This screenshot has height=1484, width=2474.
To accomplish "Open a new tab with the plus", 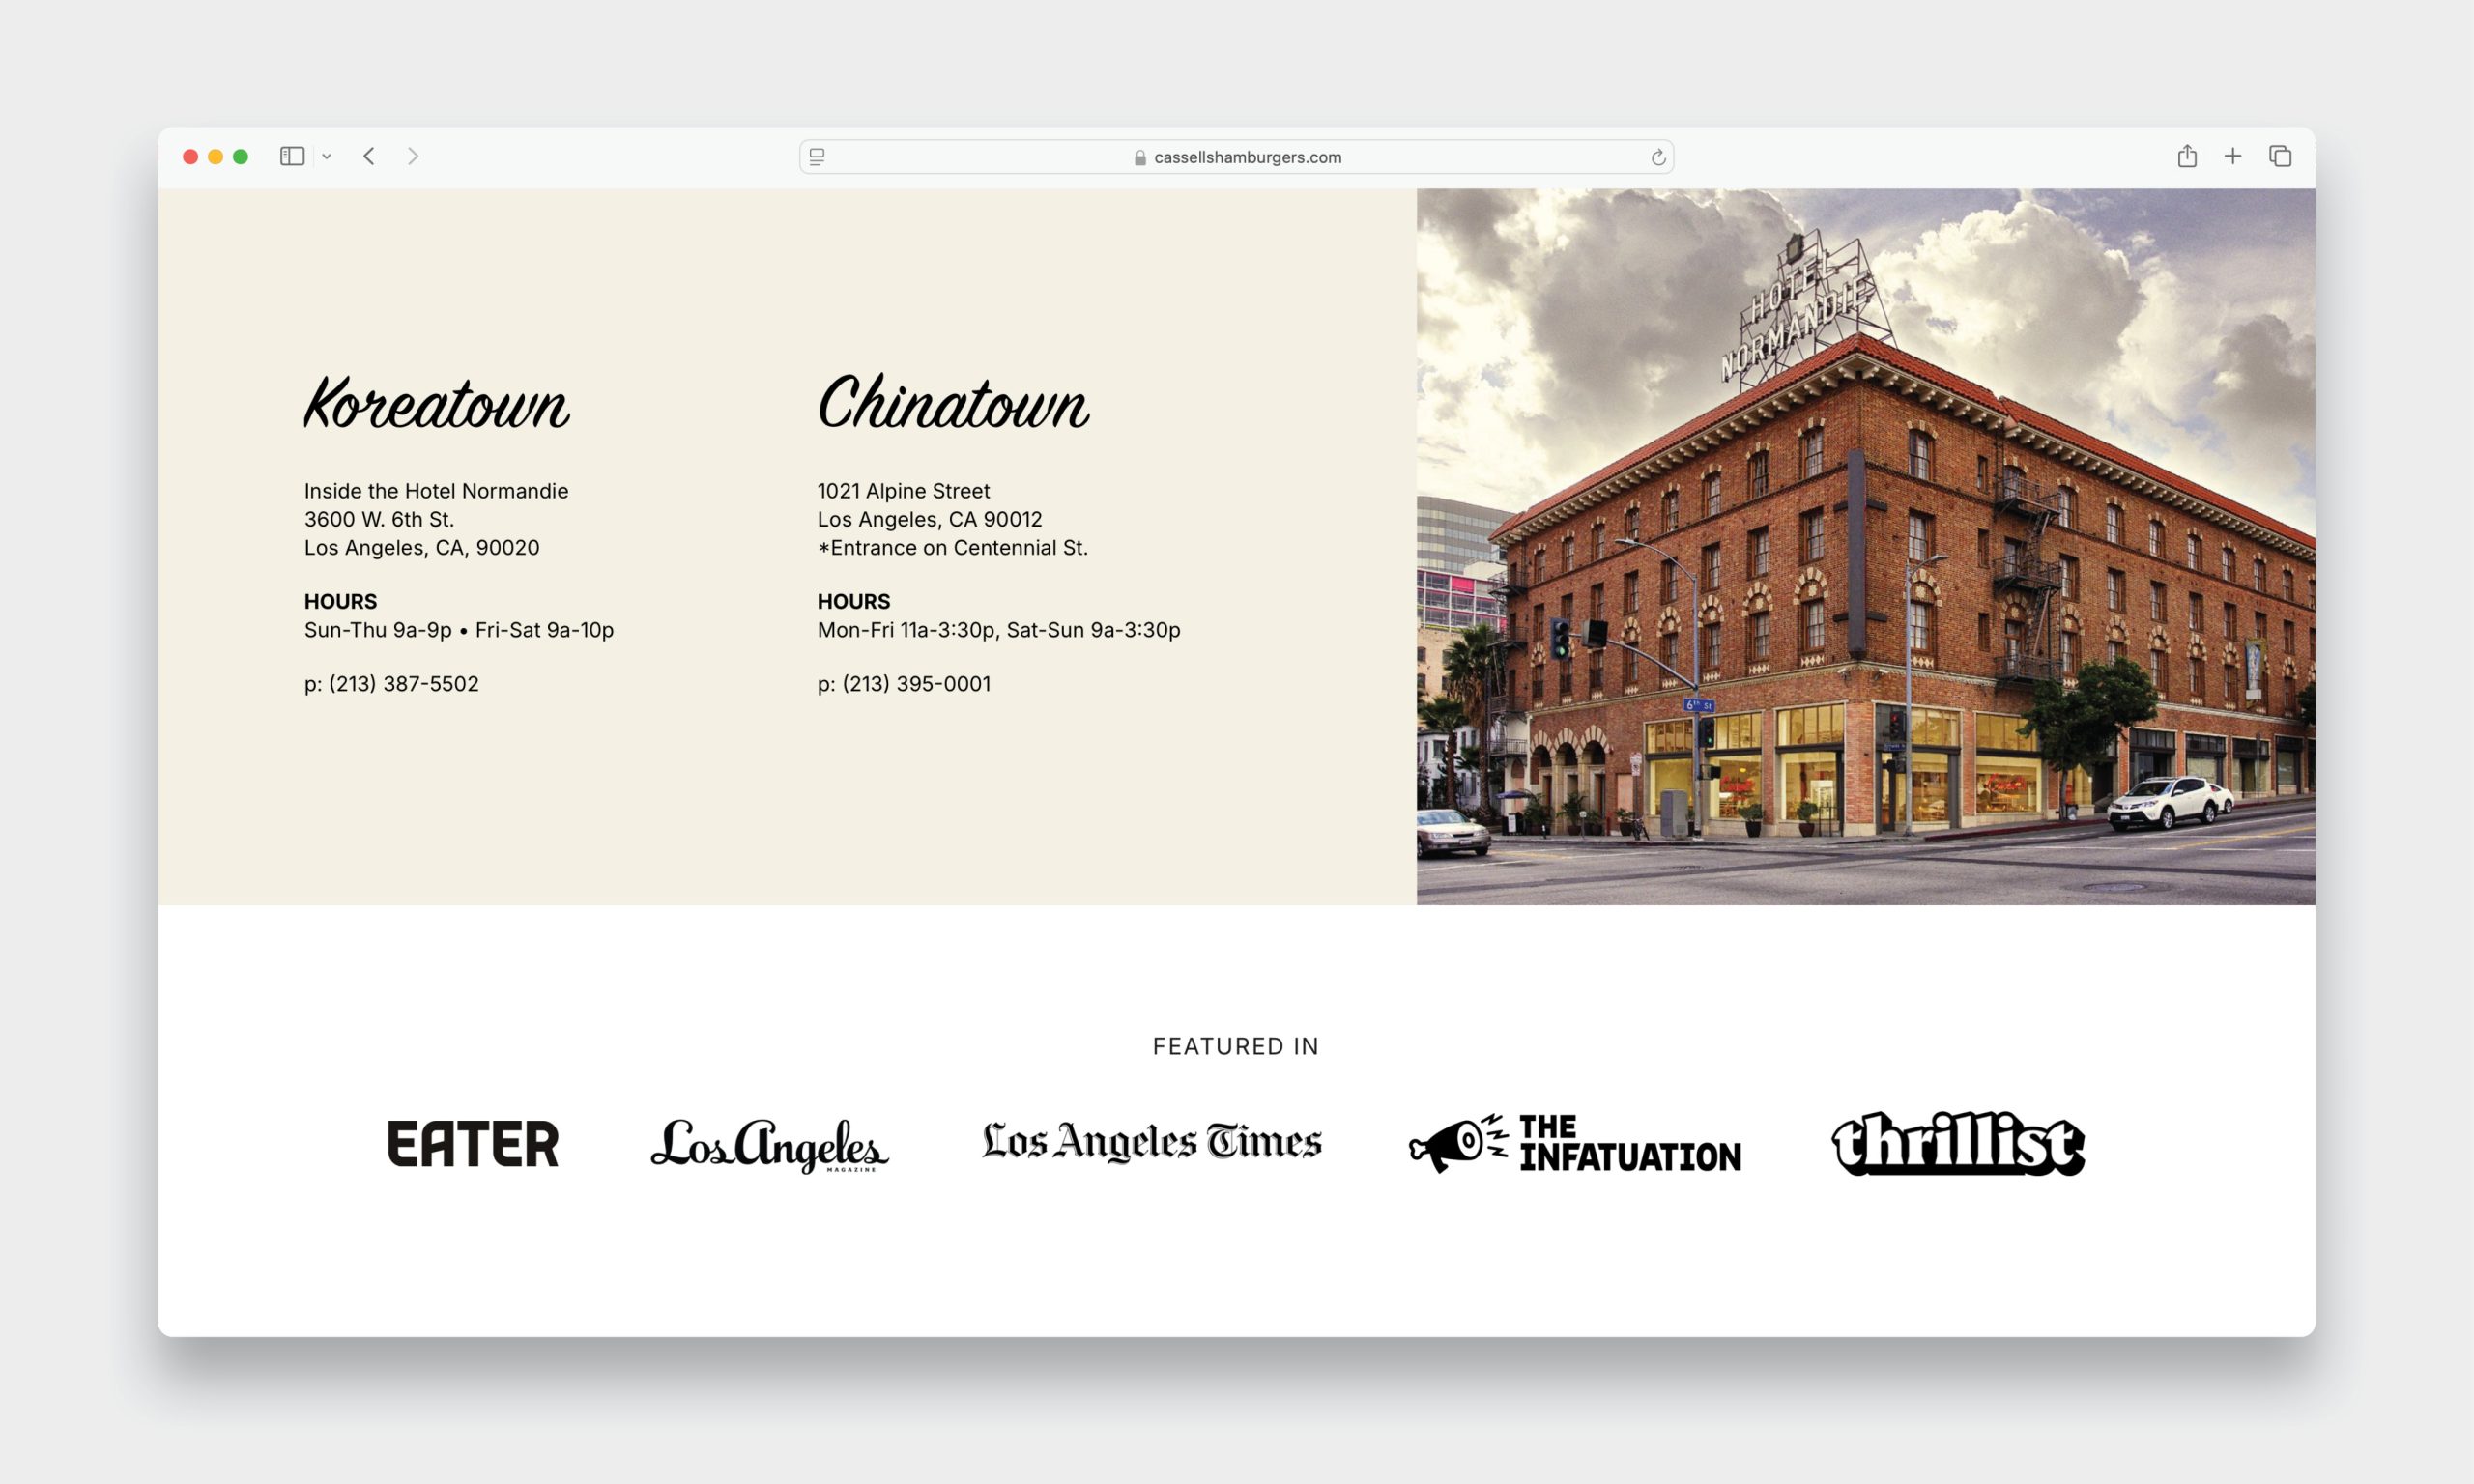I will pyautogui.click(x=2233, y=156).
